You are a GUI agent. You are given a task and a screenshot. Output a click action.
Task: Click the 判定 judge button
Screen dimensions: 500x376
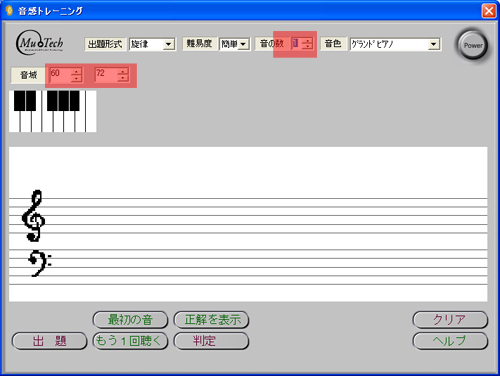pos(211,341)
